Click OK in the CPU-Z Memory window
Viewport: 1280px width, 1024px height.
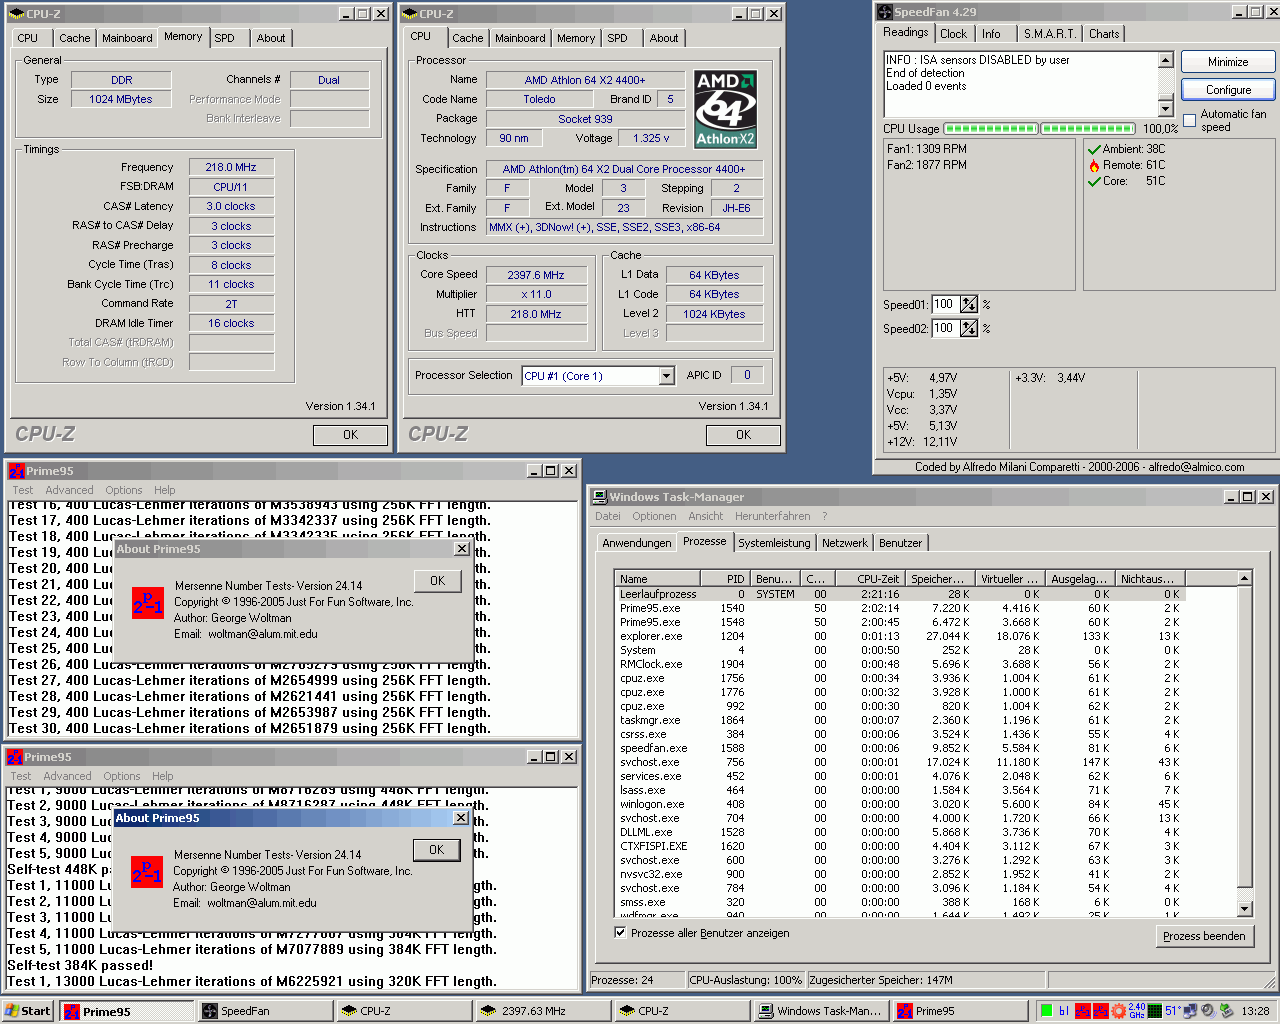point(350,435)
